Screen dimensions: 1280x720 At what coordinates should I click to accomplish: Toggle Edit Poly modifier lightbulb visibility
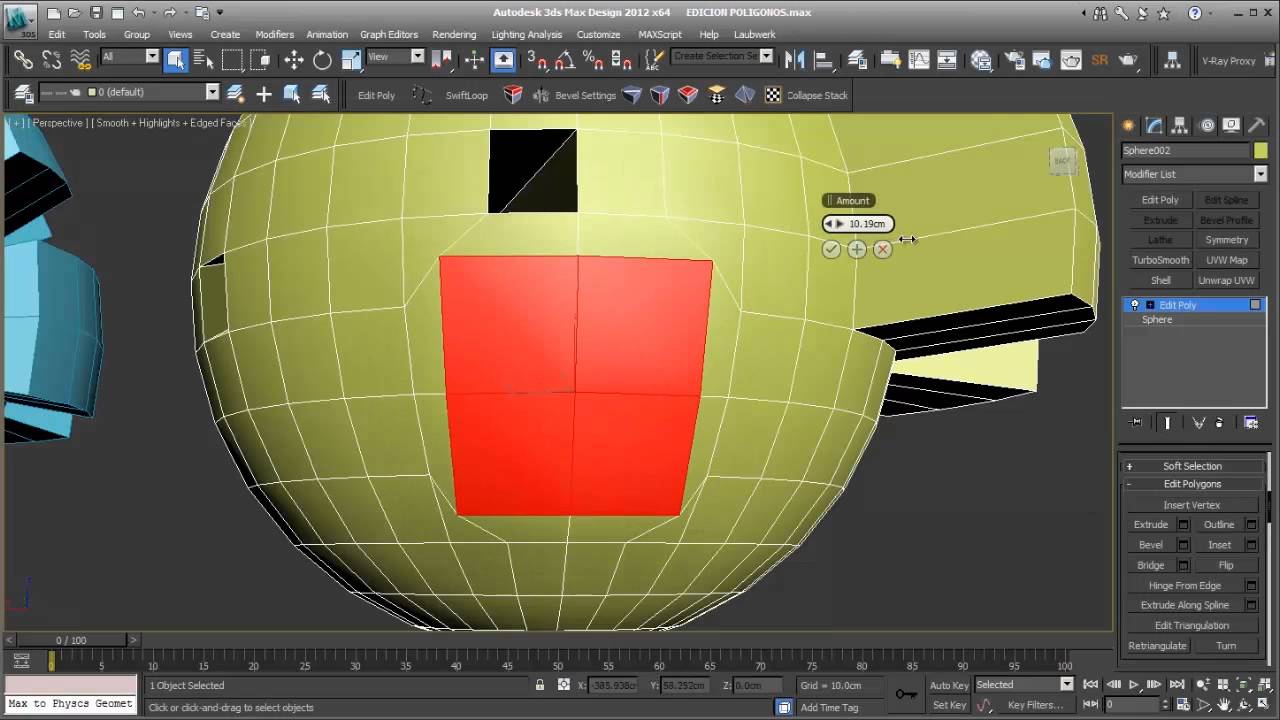click(x=1134, y=305)
